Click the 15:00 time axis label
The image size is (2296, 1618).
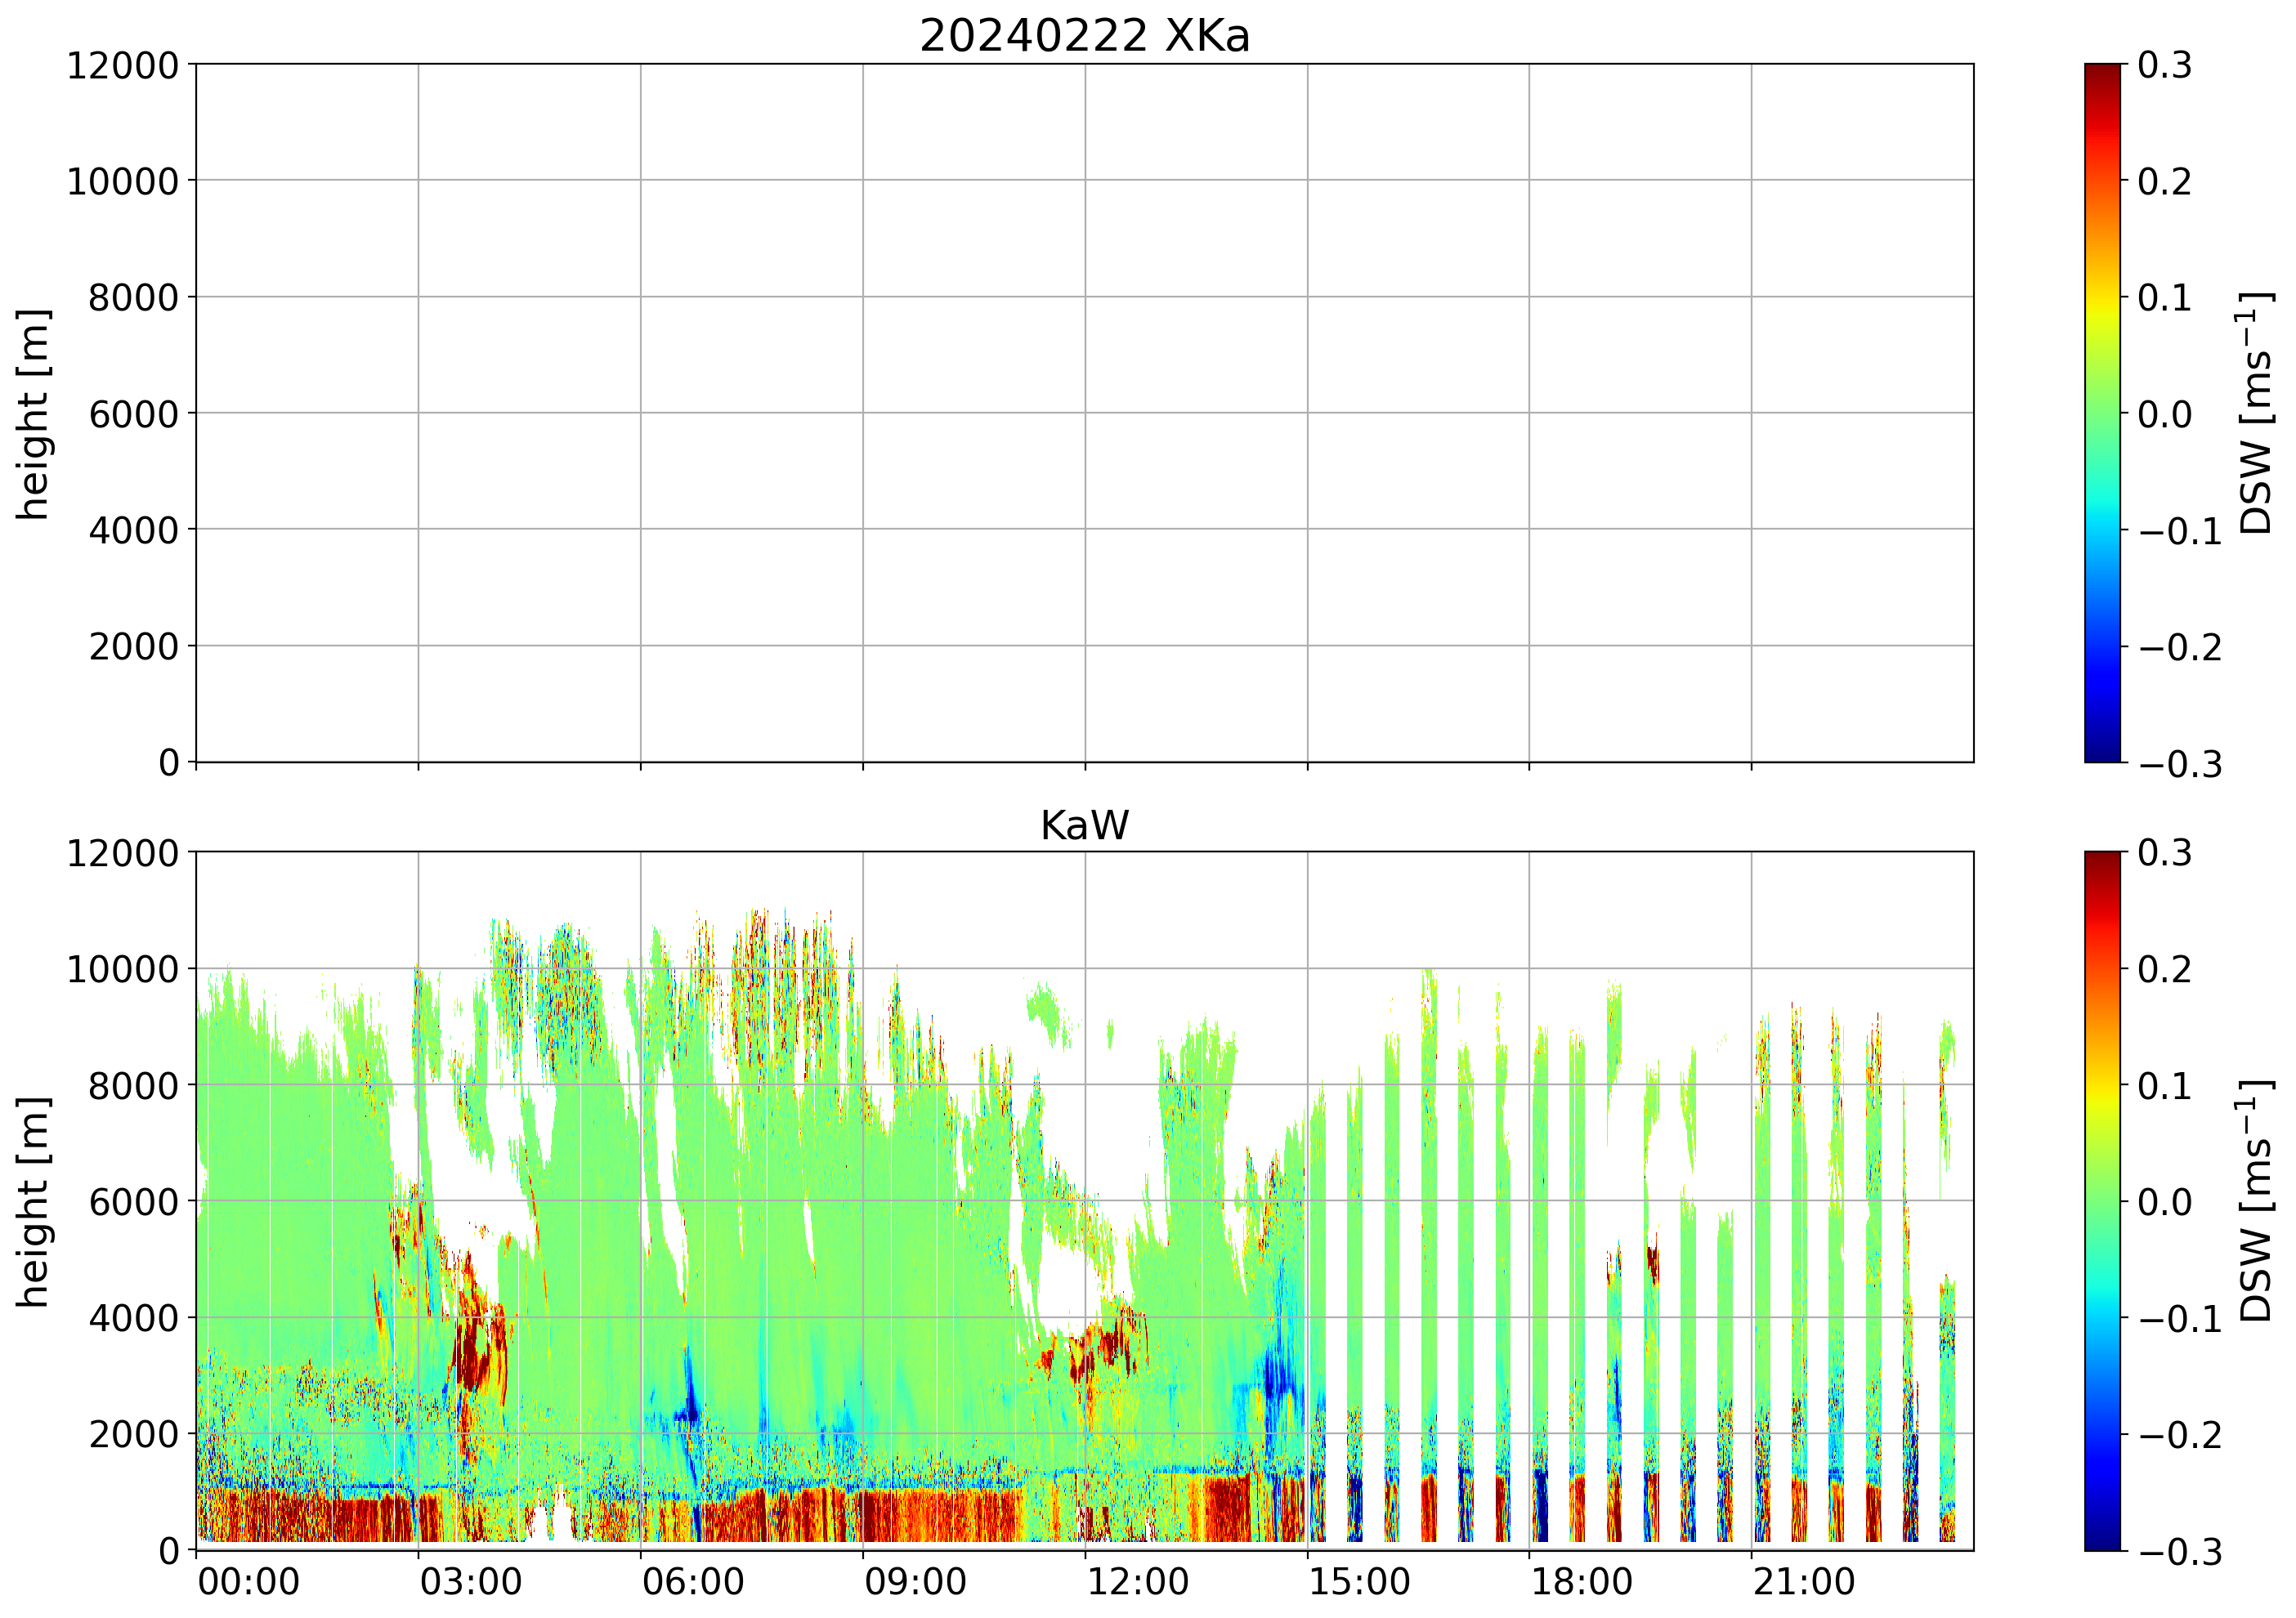click(1359, 1583)
